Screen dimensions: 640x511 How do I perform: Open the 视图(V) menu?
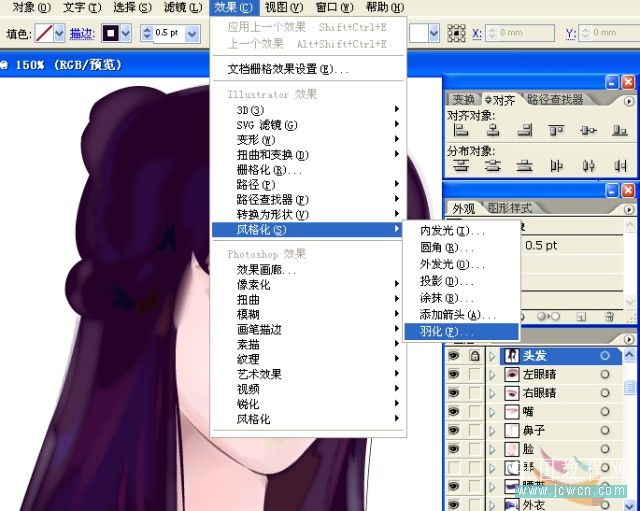click(284, 7)
